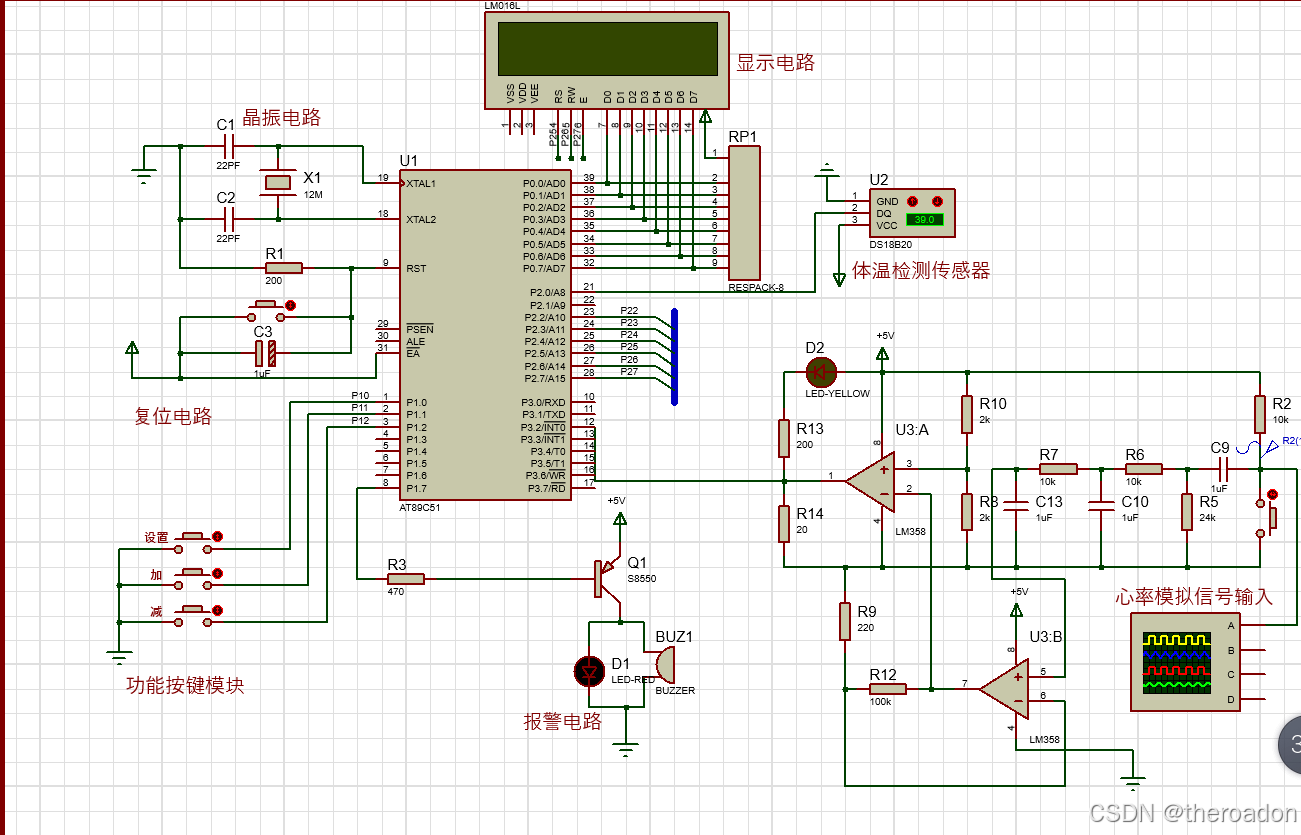Screen dimensions: 1301x835
Task: Click the DS18B20 temperature increase arrow
Action: pos(912,201)
